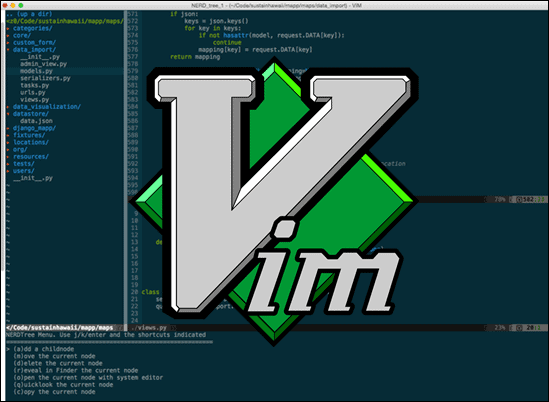Expand the django_mapp/ folder arrow

point(8,128)
